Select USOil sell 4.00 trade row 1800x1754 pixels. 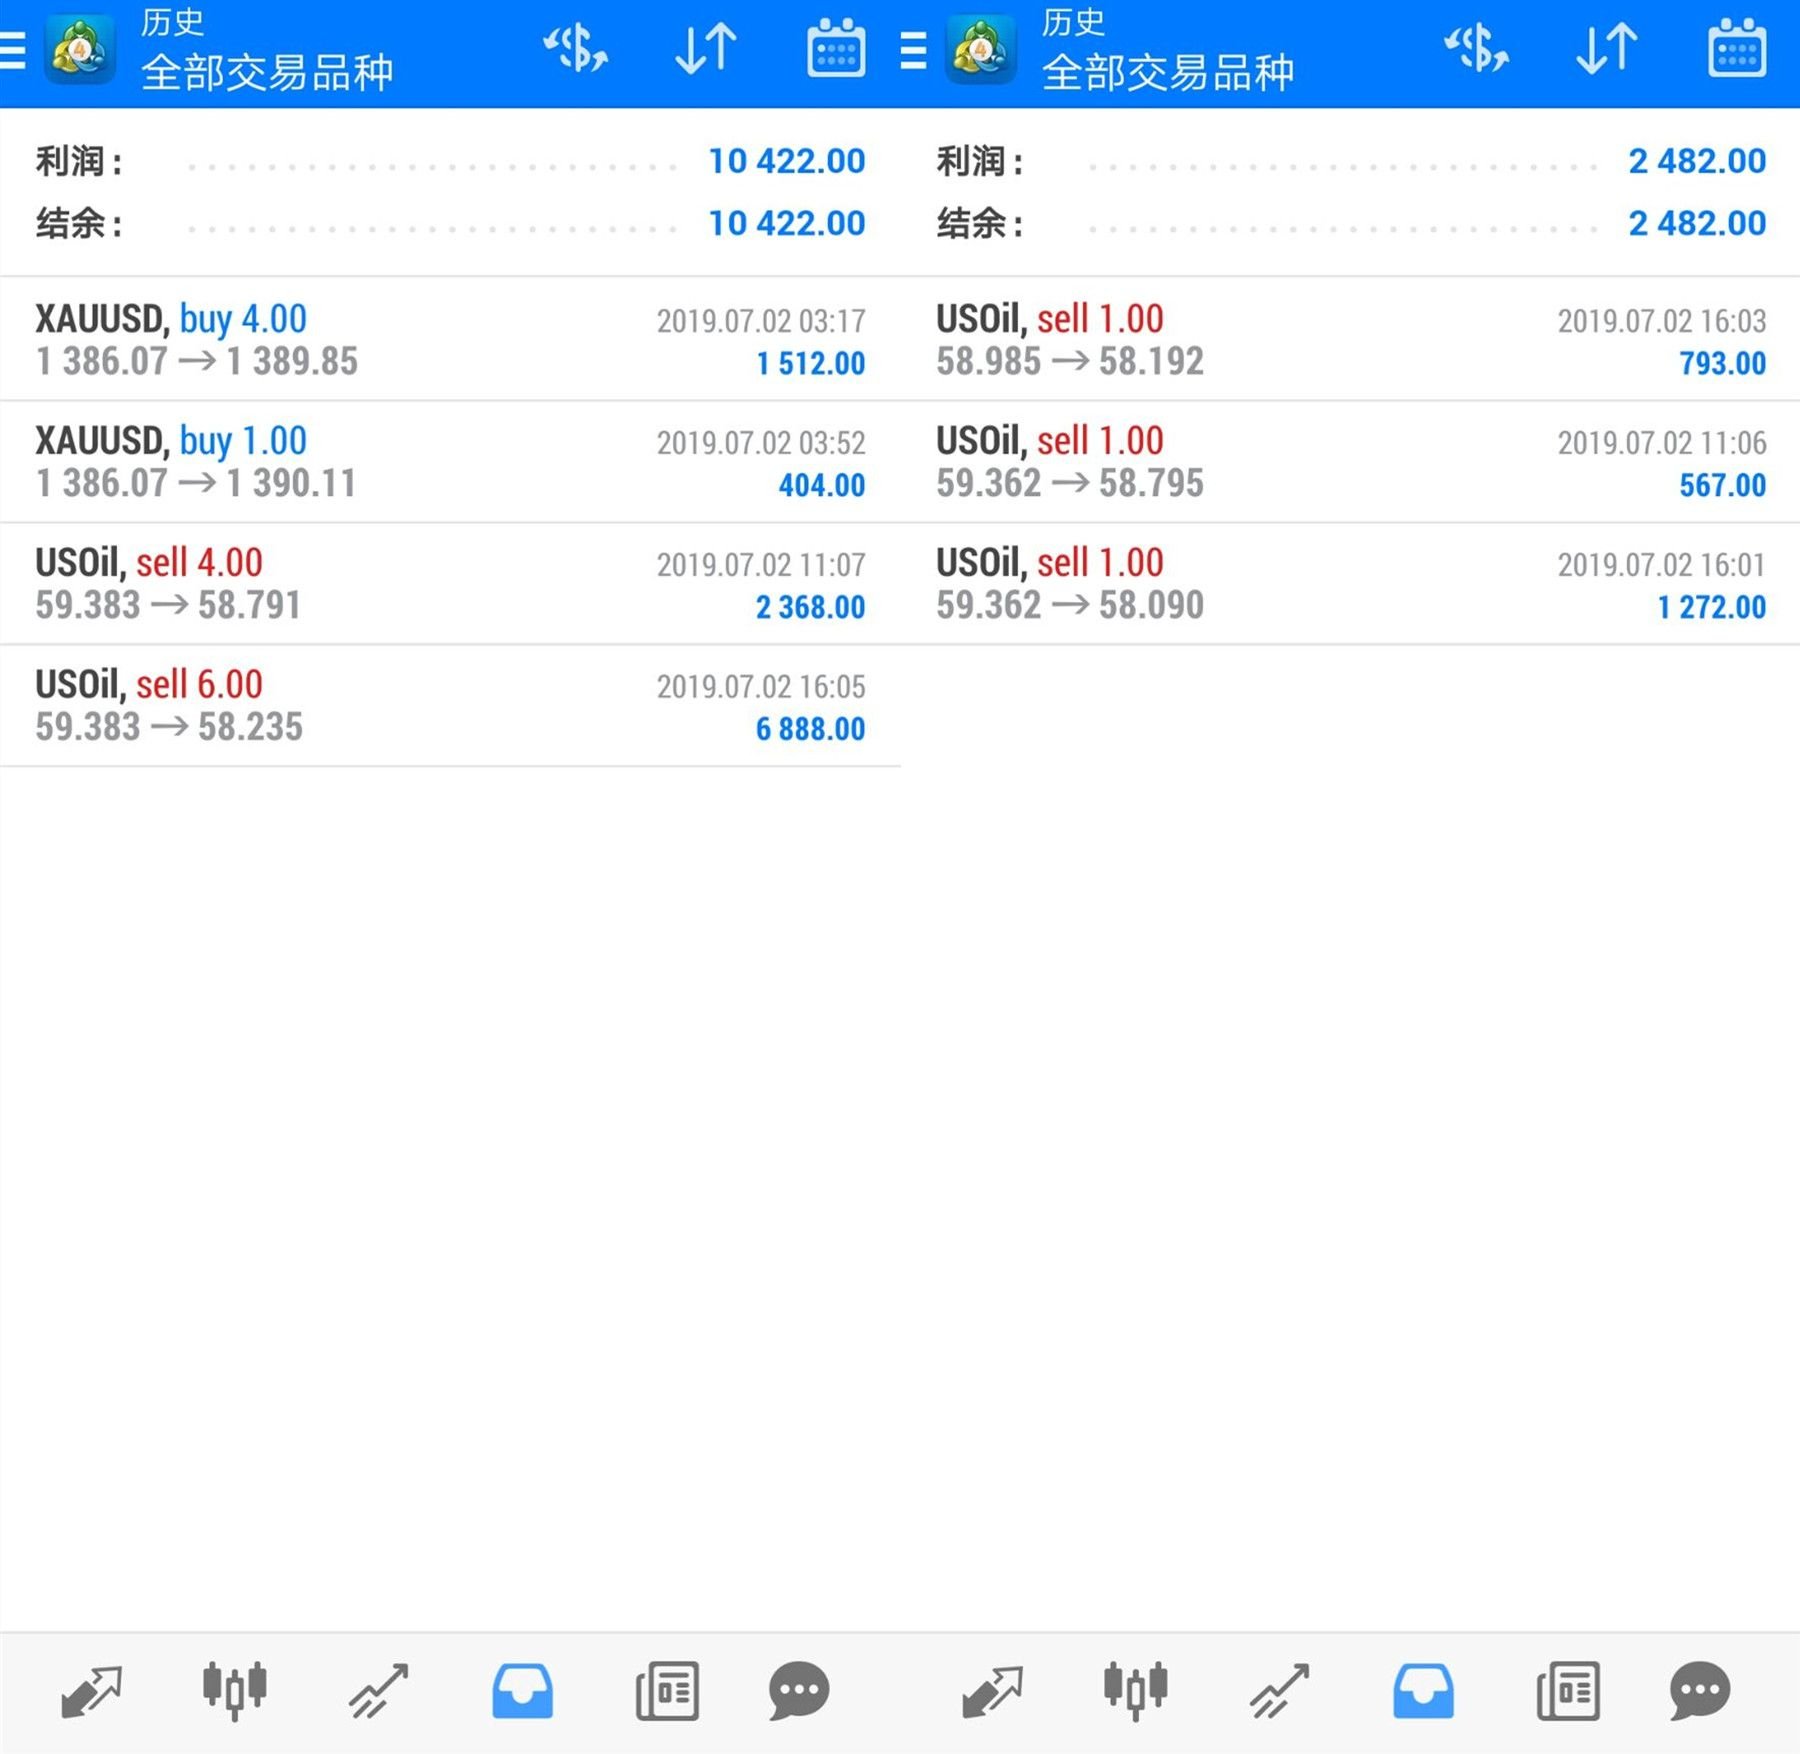coord(450,584)
